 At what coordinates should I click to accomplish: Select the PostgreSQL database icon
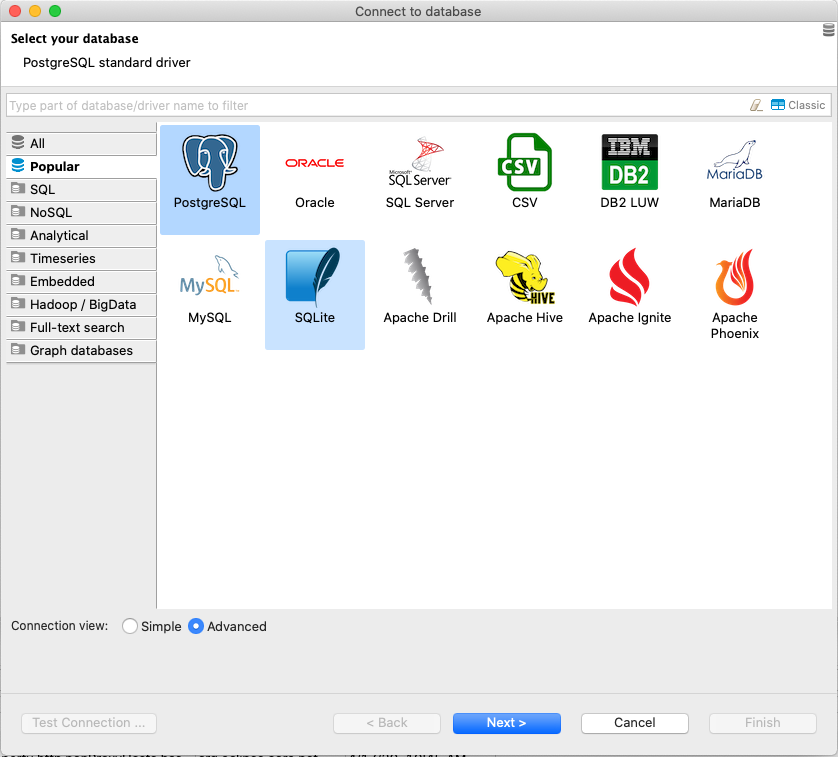[210, 163]
